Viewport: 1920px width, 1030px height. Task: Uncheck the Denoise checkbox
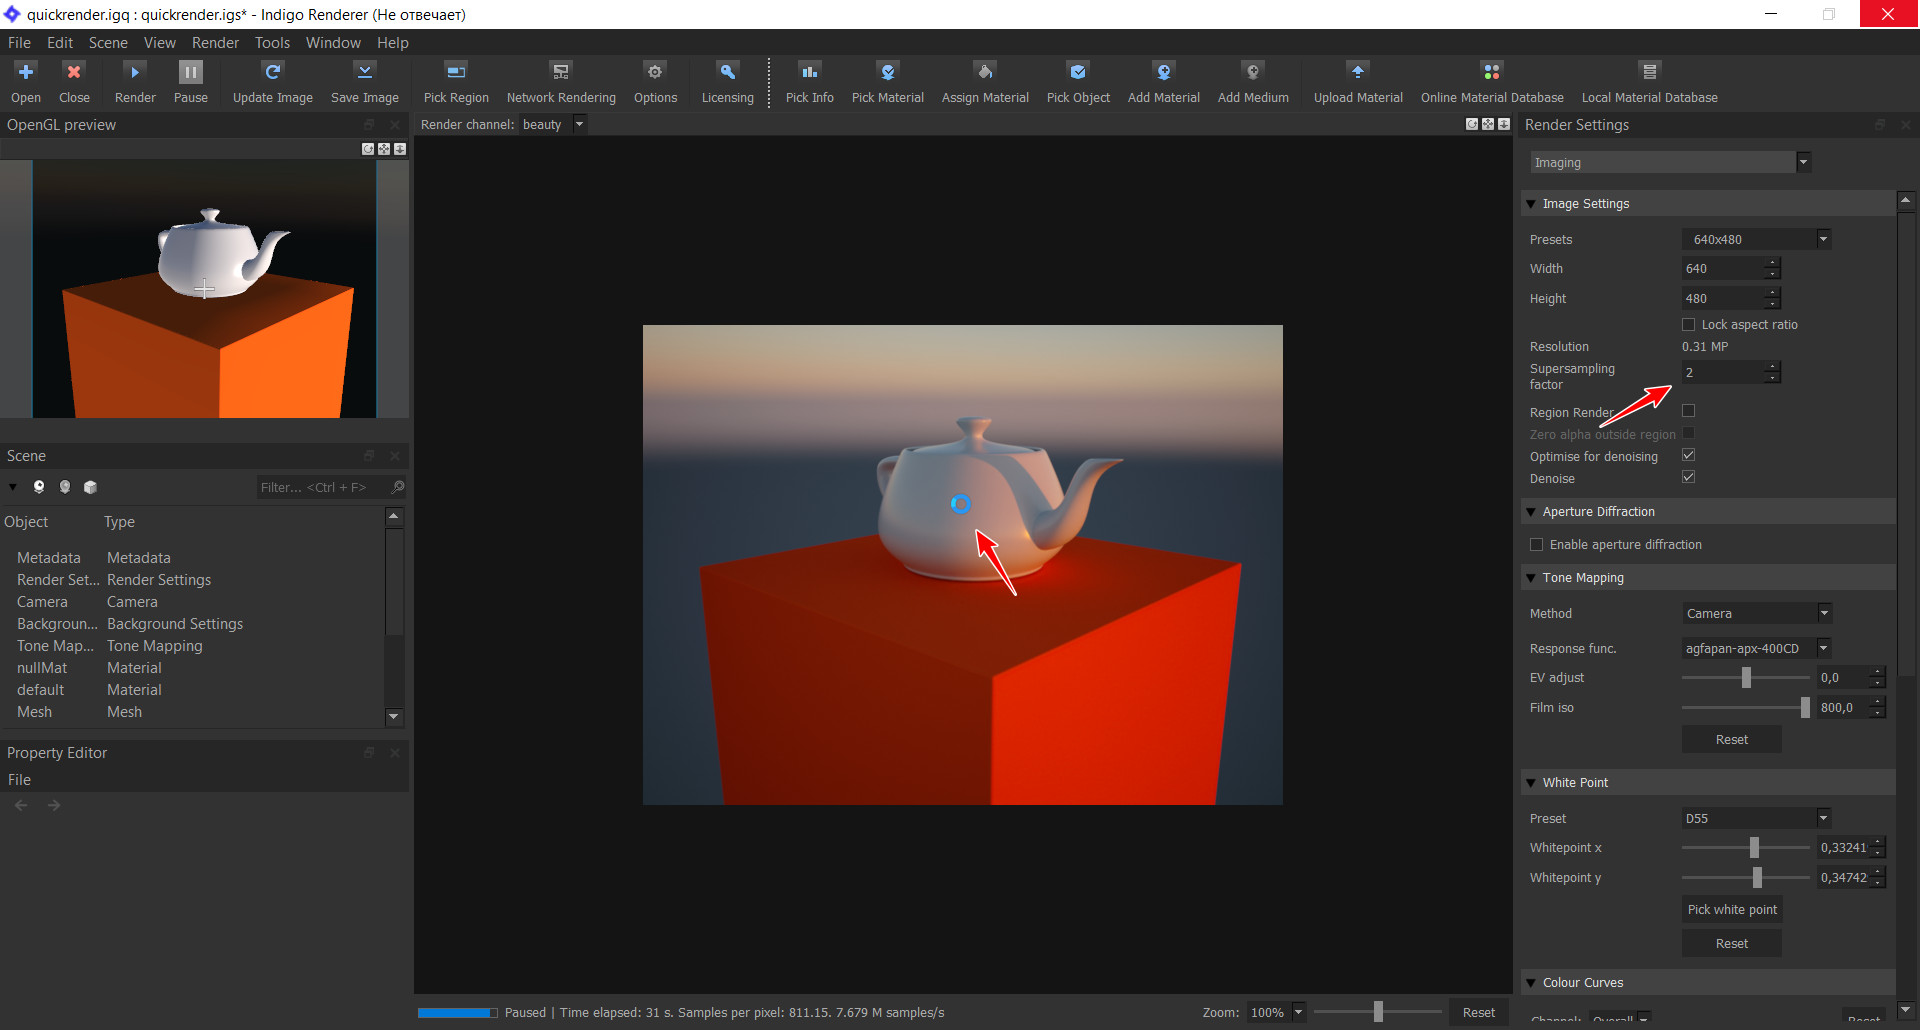1689,478
